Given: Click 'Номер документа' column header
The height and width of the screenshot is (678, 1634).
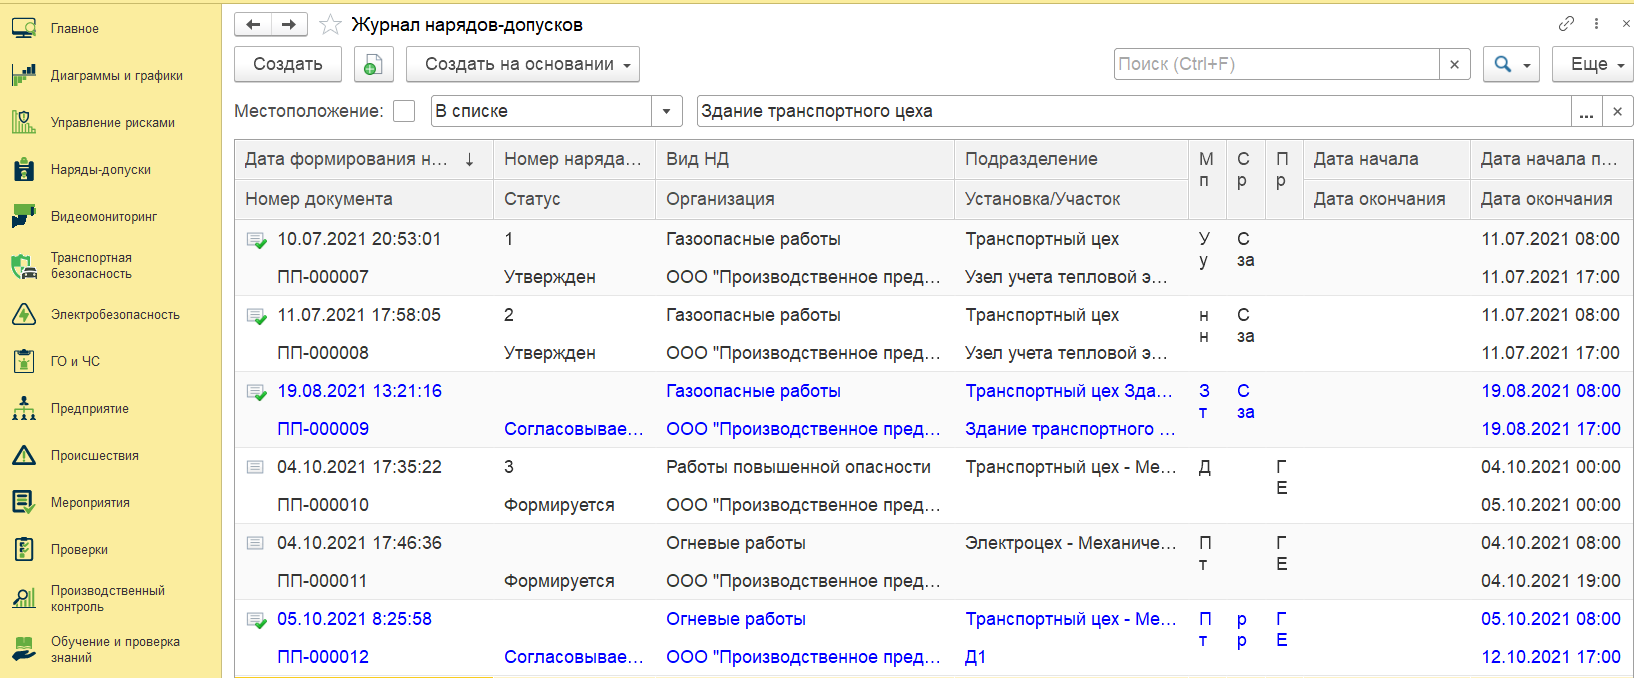Looking at the screenshot, I should [x=364, y=199].
